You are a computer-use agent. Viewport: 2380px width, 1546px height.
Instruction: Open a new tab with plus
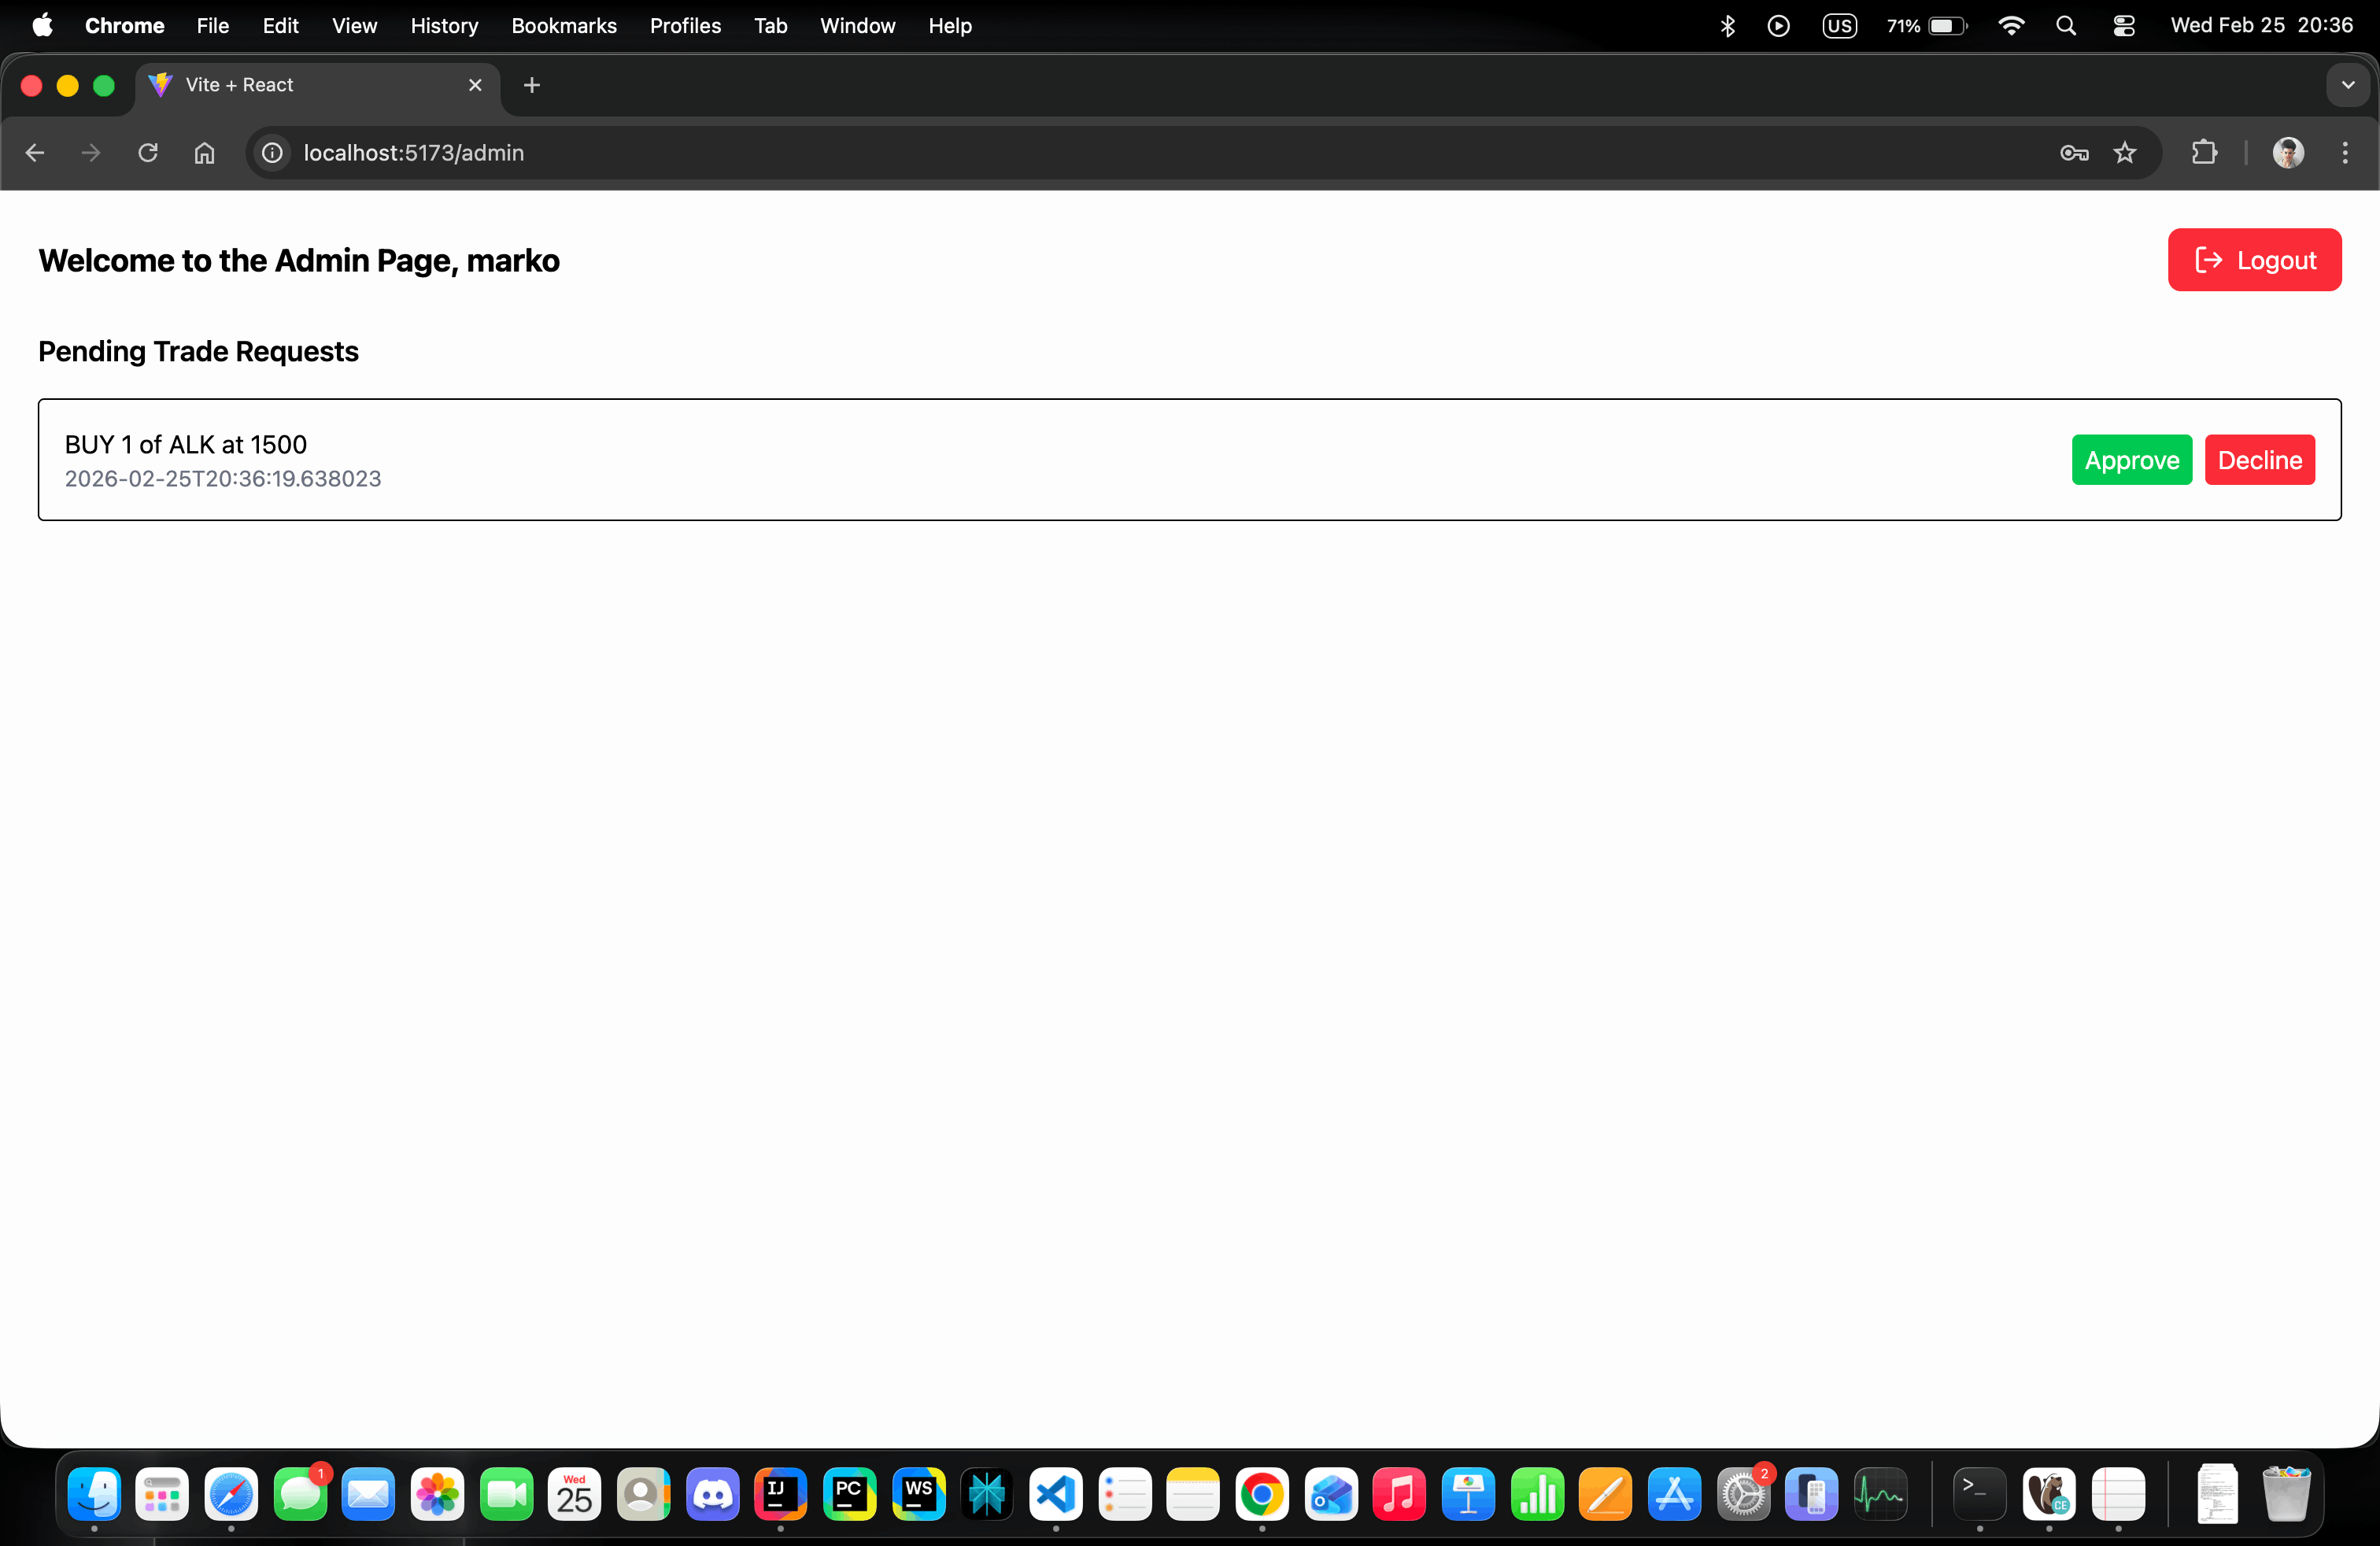pos(532,86)
